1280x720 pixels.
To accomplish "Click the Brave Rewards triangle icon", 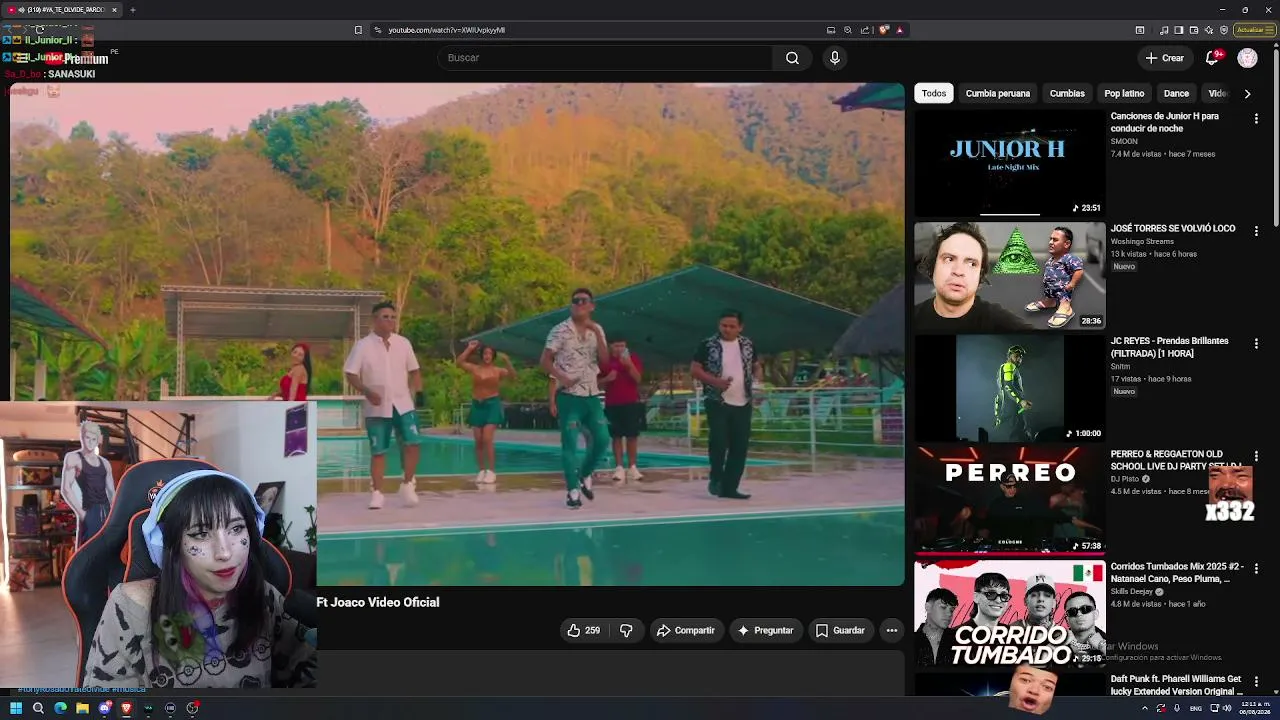I will (x=899, y=30).
